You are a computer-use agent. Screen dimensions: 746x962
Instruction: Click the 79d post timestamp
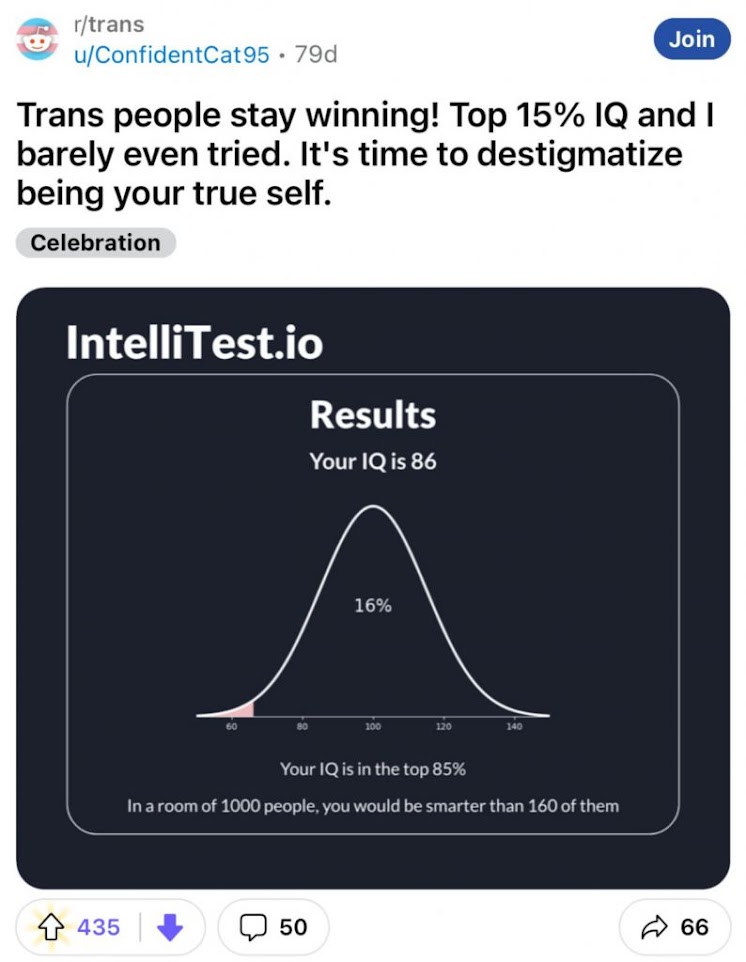[316, 55]
